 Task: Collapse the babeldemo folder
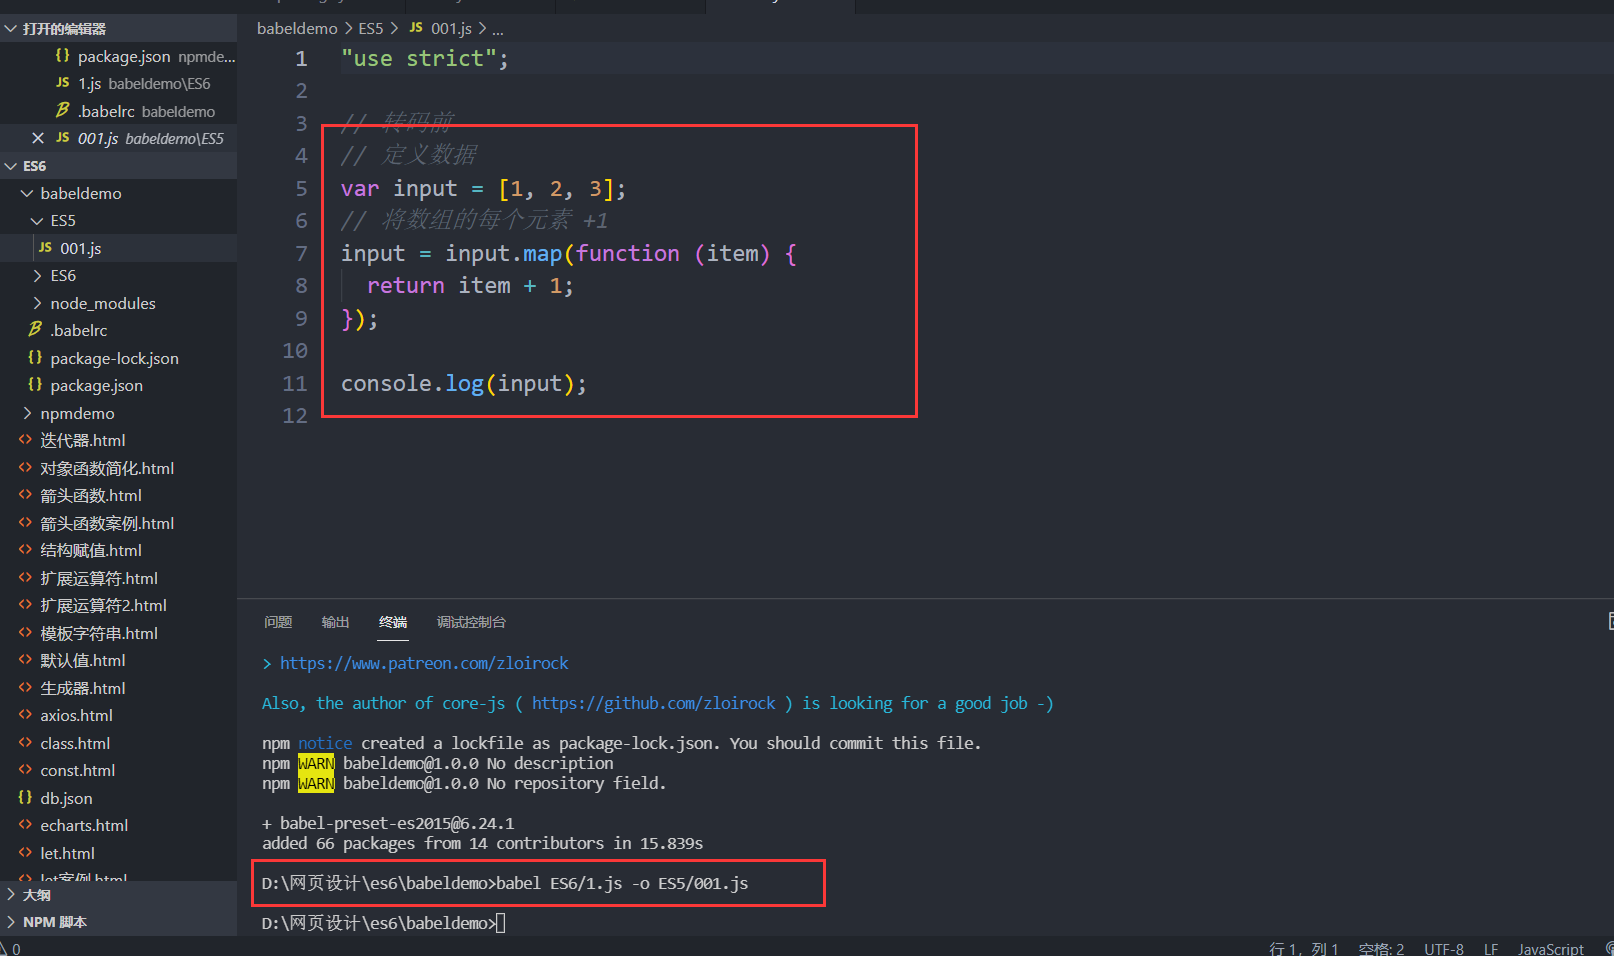(x=27, y=193)
